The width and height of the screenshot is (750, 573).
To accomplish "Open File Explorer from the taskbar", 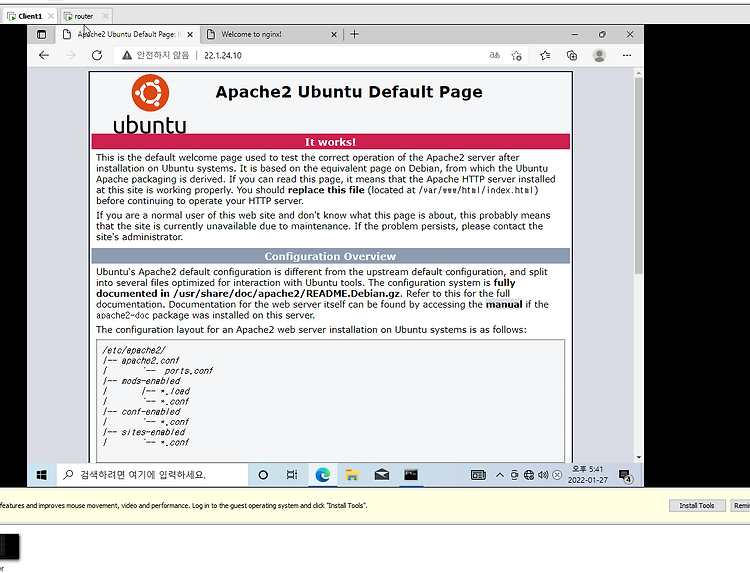I will (352, 475).
